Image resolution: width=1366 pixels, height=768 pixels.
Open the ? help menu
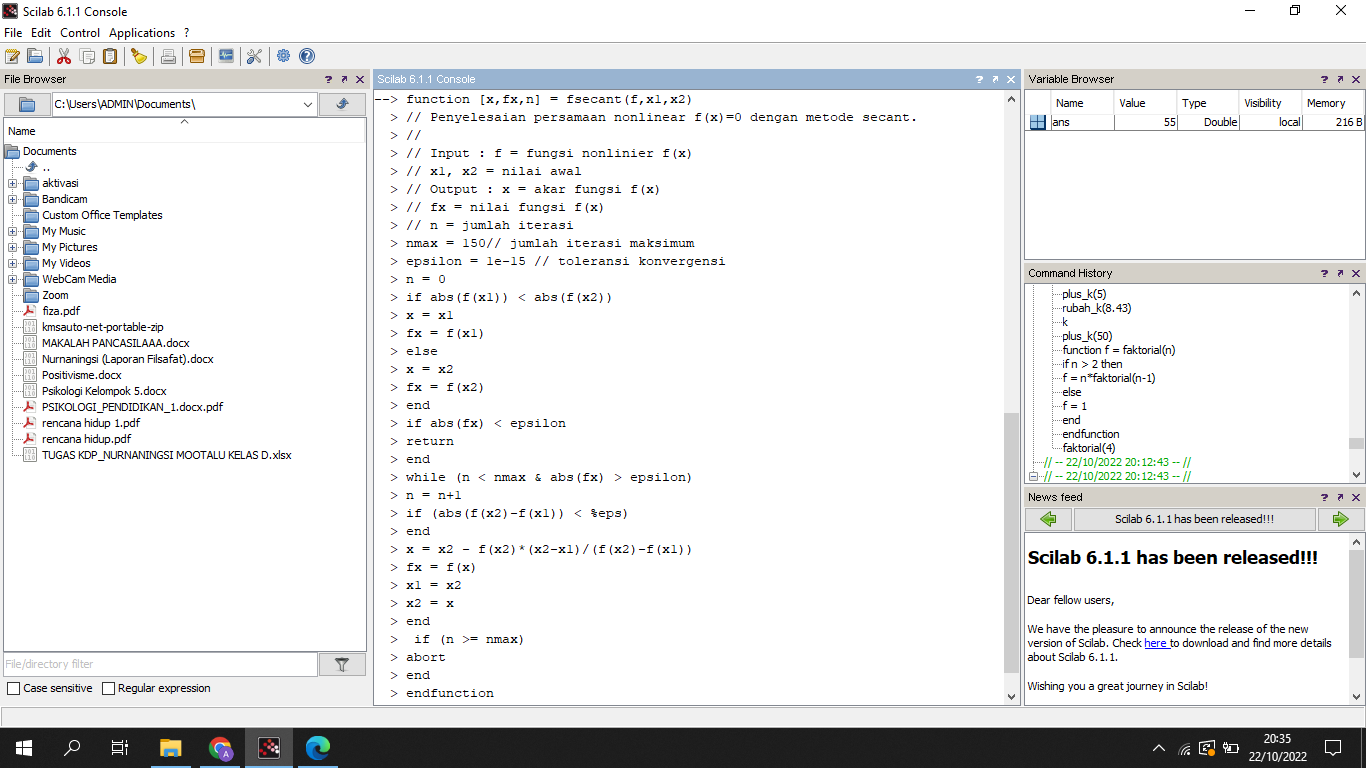[x=186, y=33]
